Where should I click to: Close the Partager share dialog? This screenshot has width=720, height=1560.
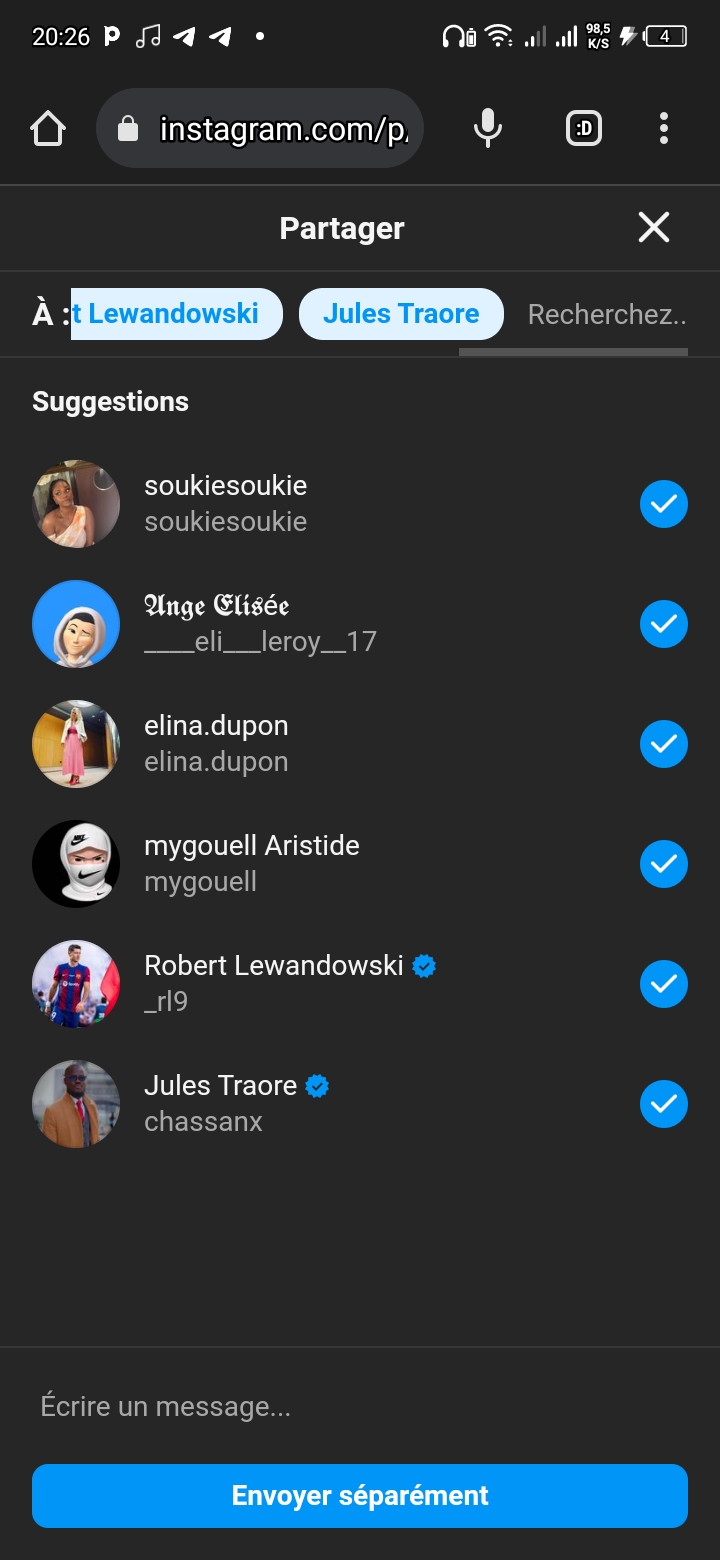pyautogui.click(x=654, y=228)
